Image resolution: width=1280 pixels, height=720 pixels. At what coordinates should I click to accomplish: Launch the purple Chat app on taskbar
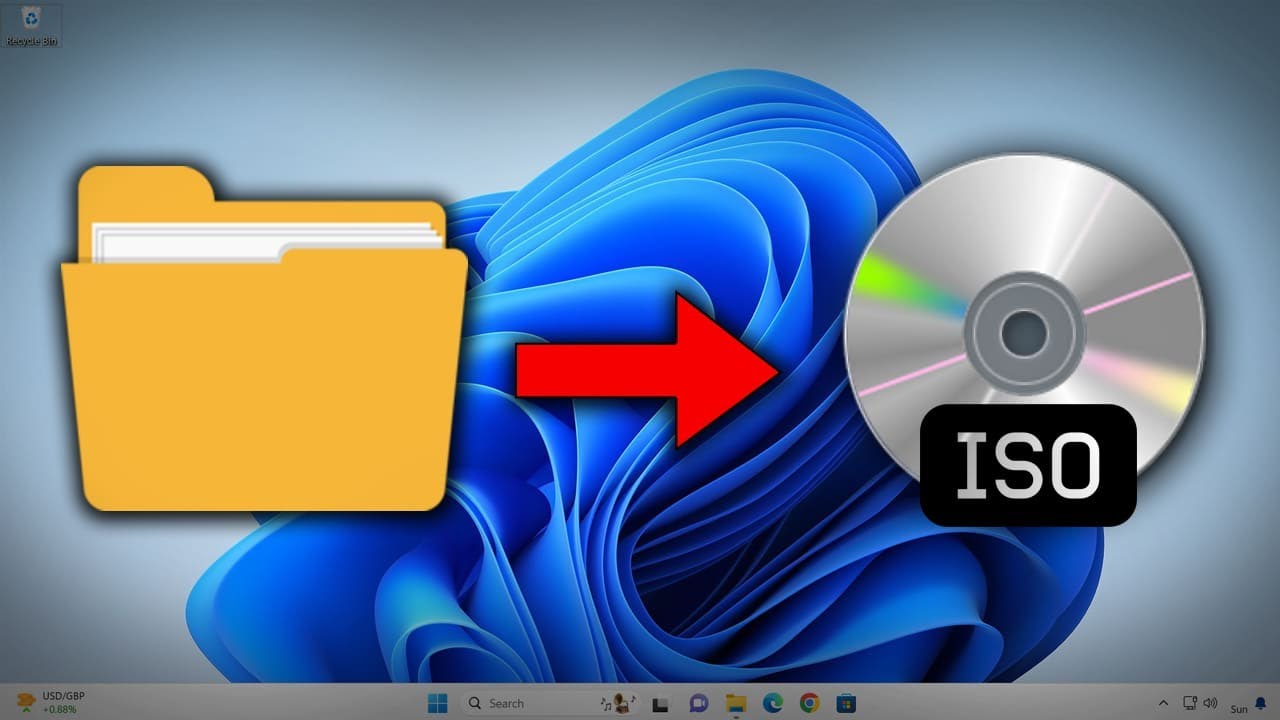[698, 704]
